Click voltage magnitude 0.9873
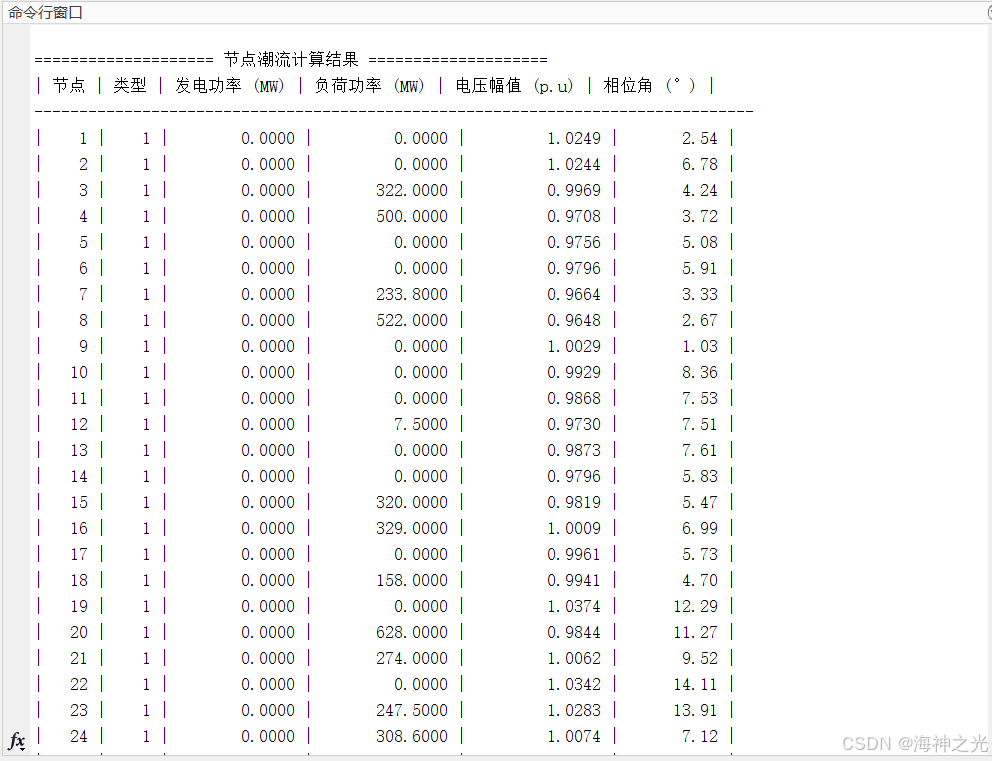992x761 pixels. click(x=574, y=450)
